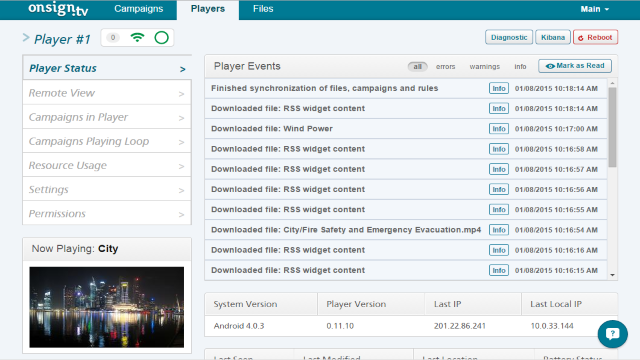This screenshot has width=640, height=360.
Task: Open the Main account dropdown
Action: (595, 9)
